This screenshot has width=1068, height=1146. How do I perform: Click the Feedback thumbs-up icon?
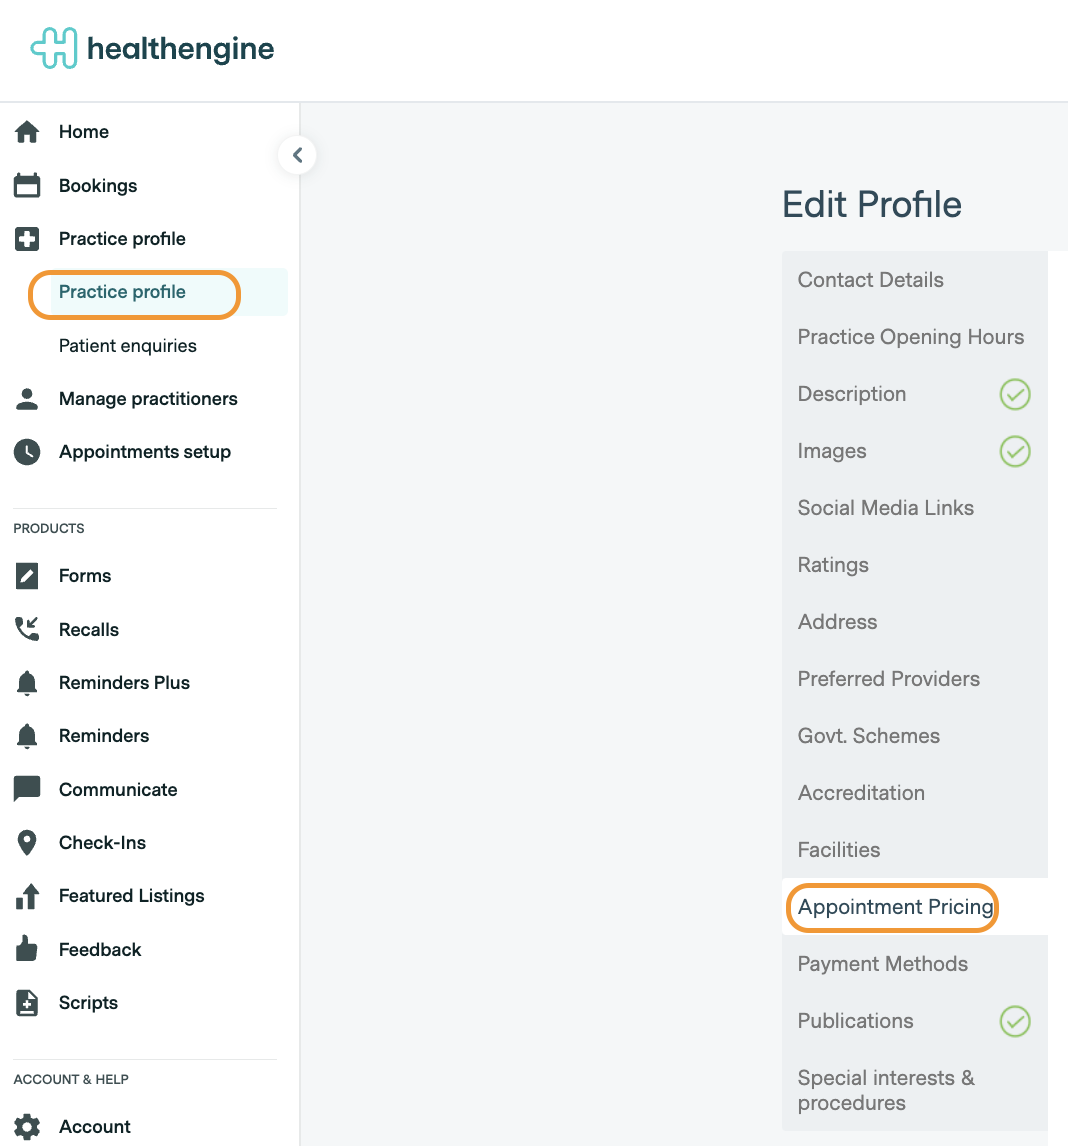tap(27, 949)
